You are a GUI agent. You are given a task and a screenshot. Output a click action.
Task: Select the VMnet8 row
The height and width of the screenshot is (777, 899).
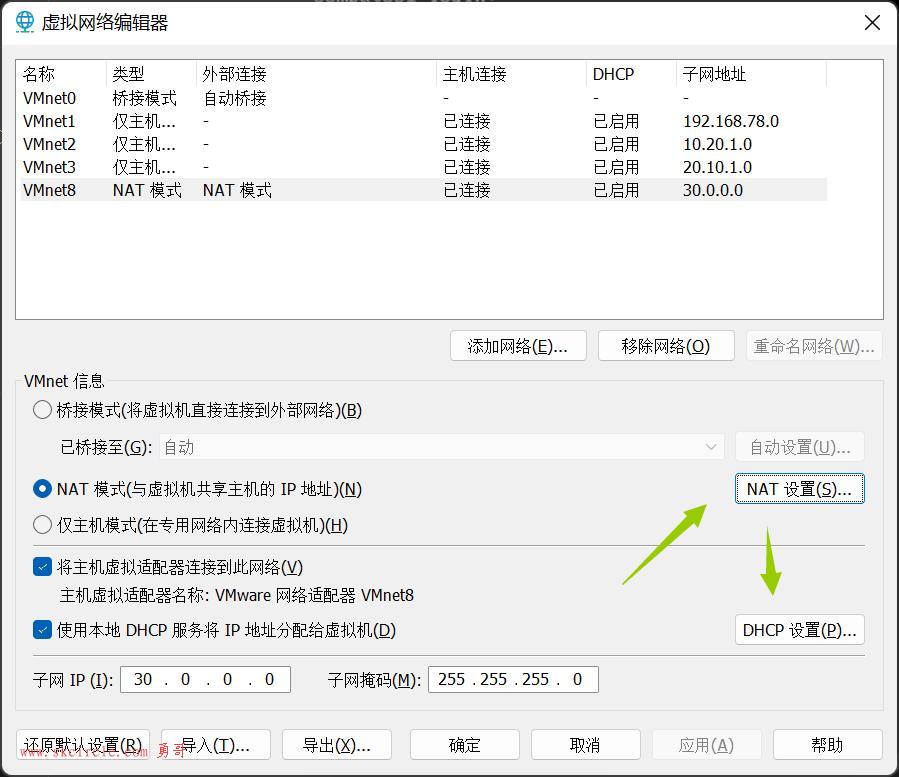click(x=424, y=190)
